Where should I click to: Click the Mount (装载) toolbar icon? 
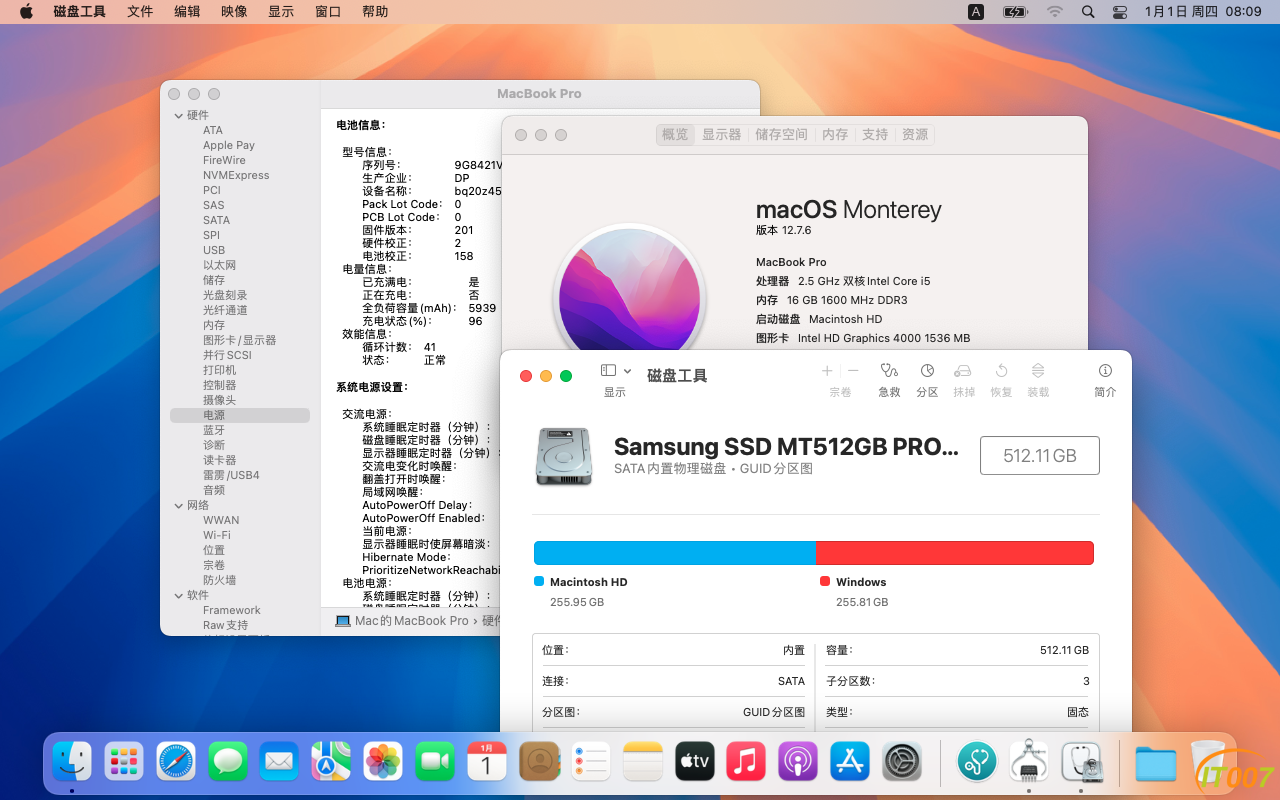[x=1038, y=371]
